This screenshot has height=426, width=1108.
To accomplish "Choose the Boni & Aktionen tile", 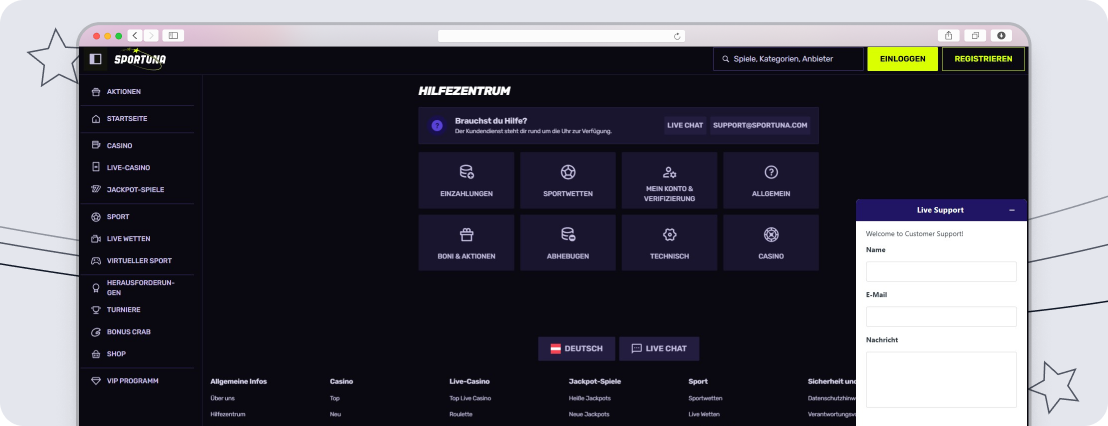I will (x=466, y=243).
